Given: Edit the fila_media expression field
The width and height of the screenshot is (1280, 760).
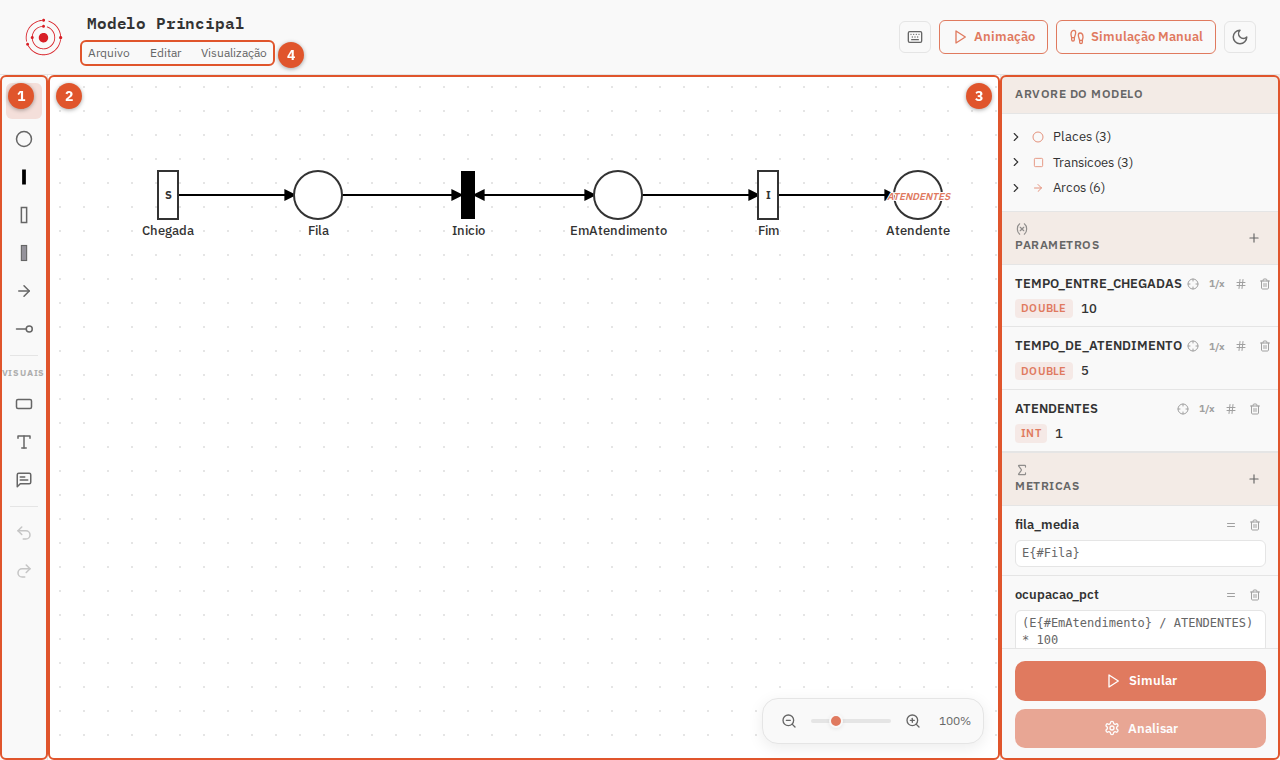Looking at the screenshot, I should (1140, 553).
